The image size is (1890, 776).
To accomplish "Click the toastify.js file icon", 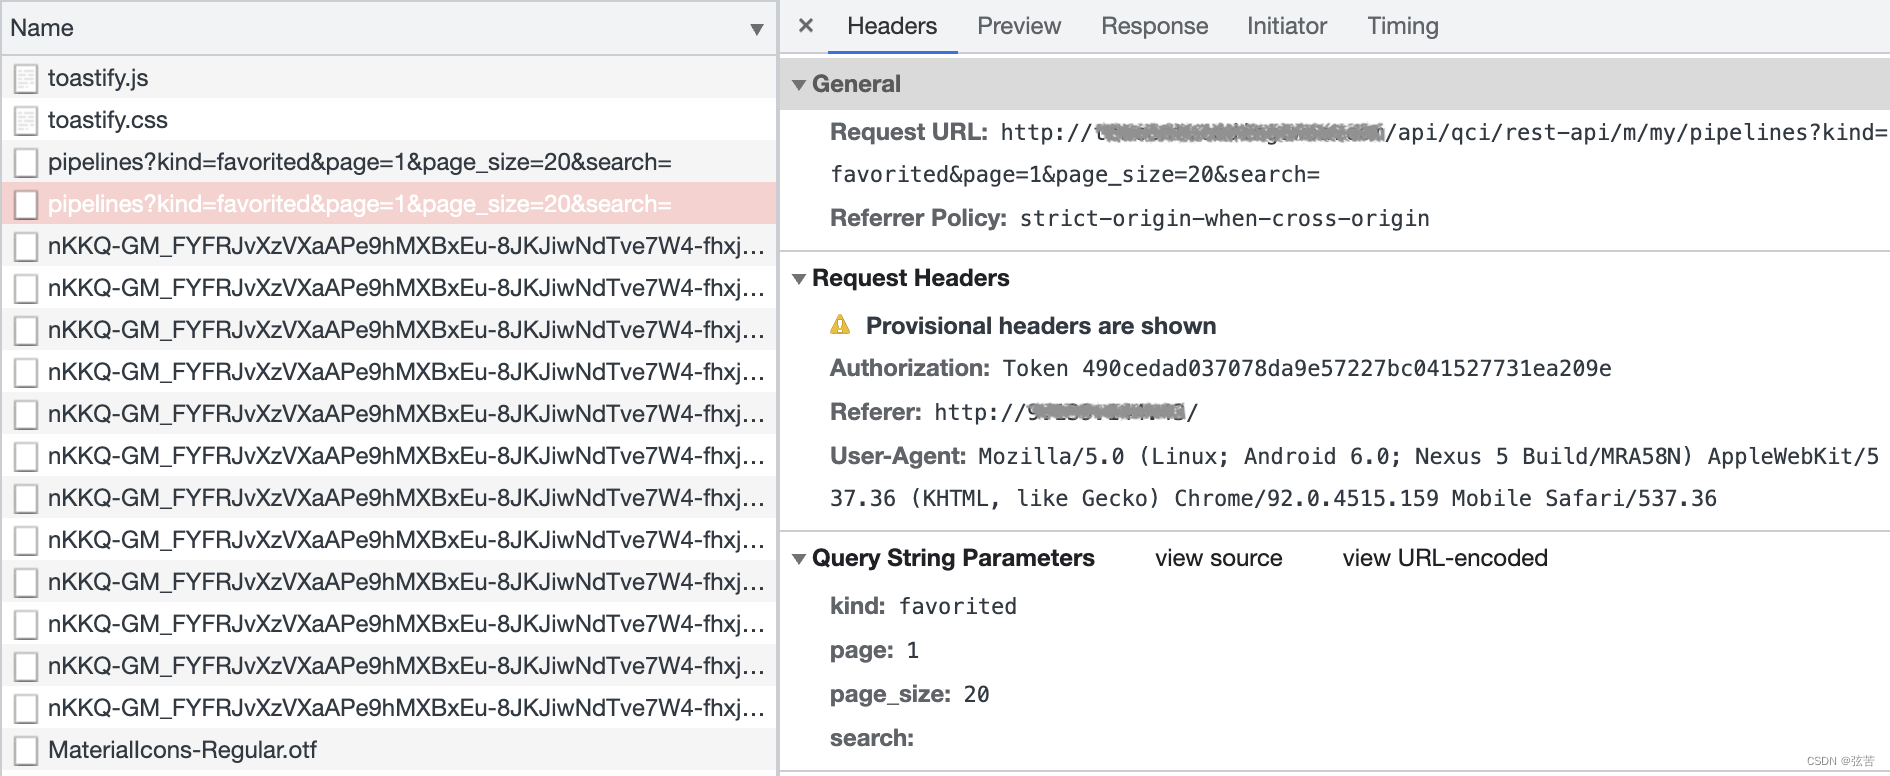I will pyautogui.click(x=26, y=78).
